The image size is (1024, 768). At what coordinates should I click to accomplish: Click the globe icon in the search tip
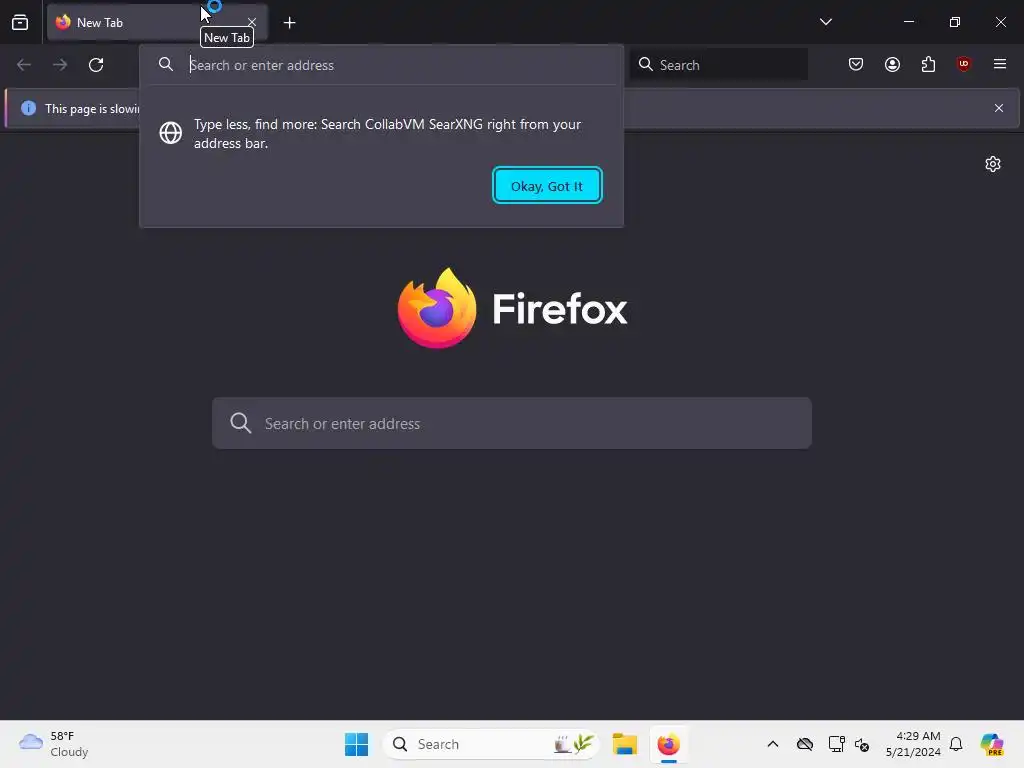coord(170,133)
